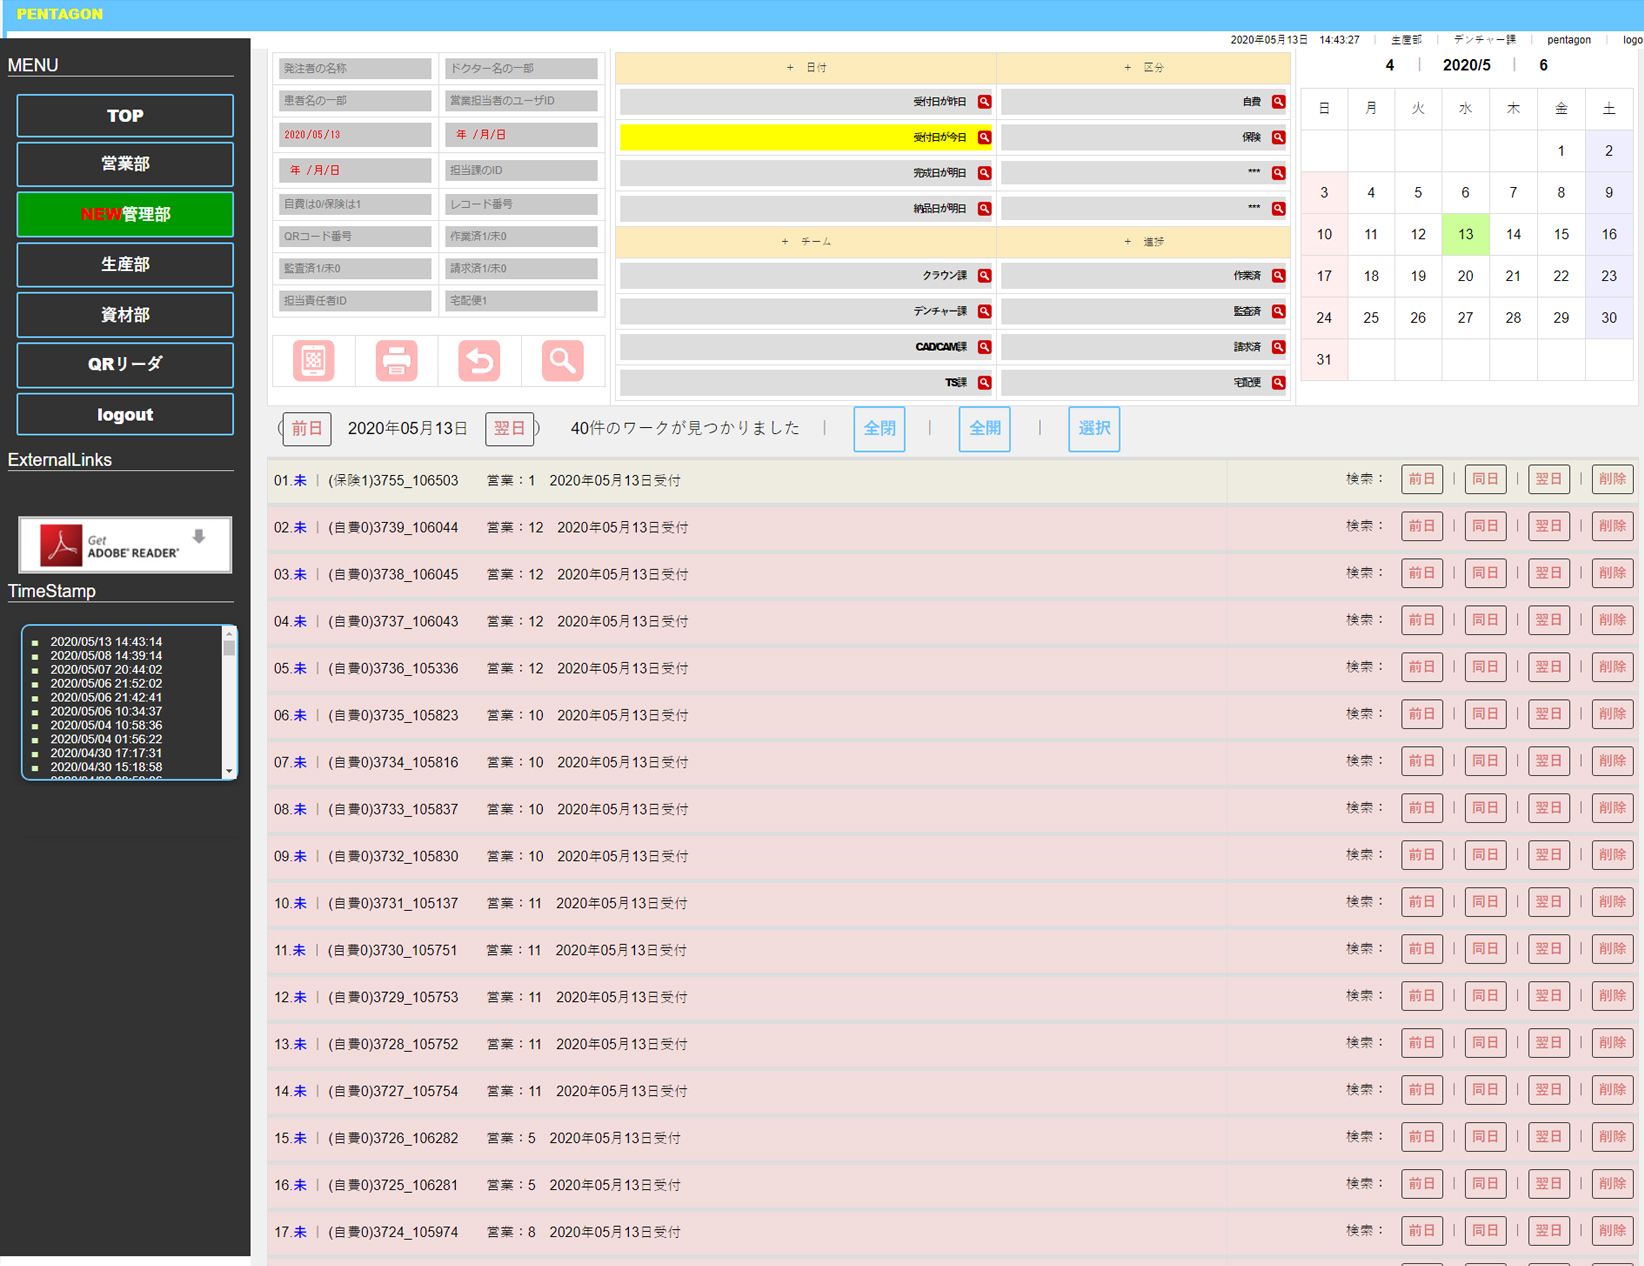Image resolution: width=1644 pixels, height=1266 pixels.
Task: Expand the 日付 filter header
Action: [x=805, y=68]
